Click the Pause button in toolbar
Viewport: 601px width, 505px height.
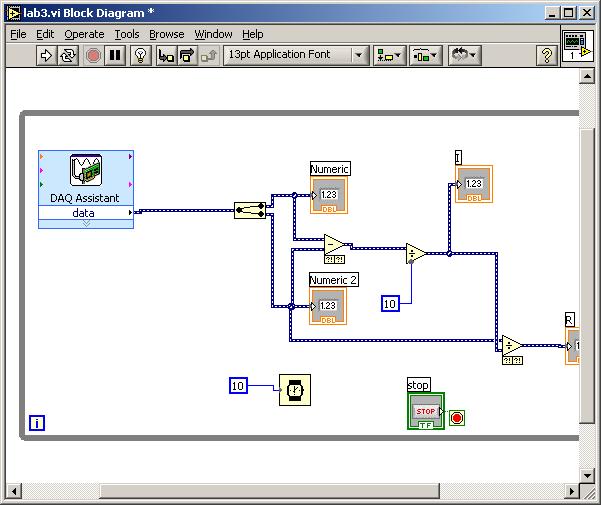[115, 56]
